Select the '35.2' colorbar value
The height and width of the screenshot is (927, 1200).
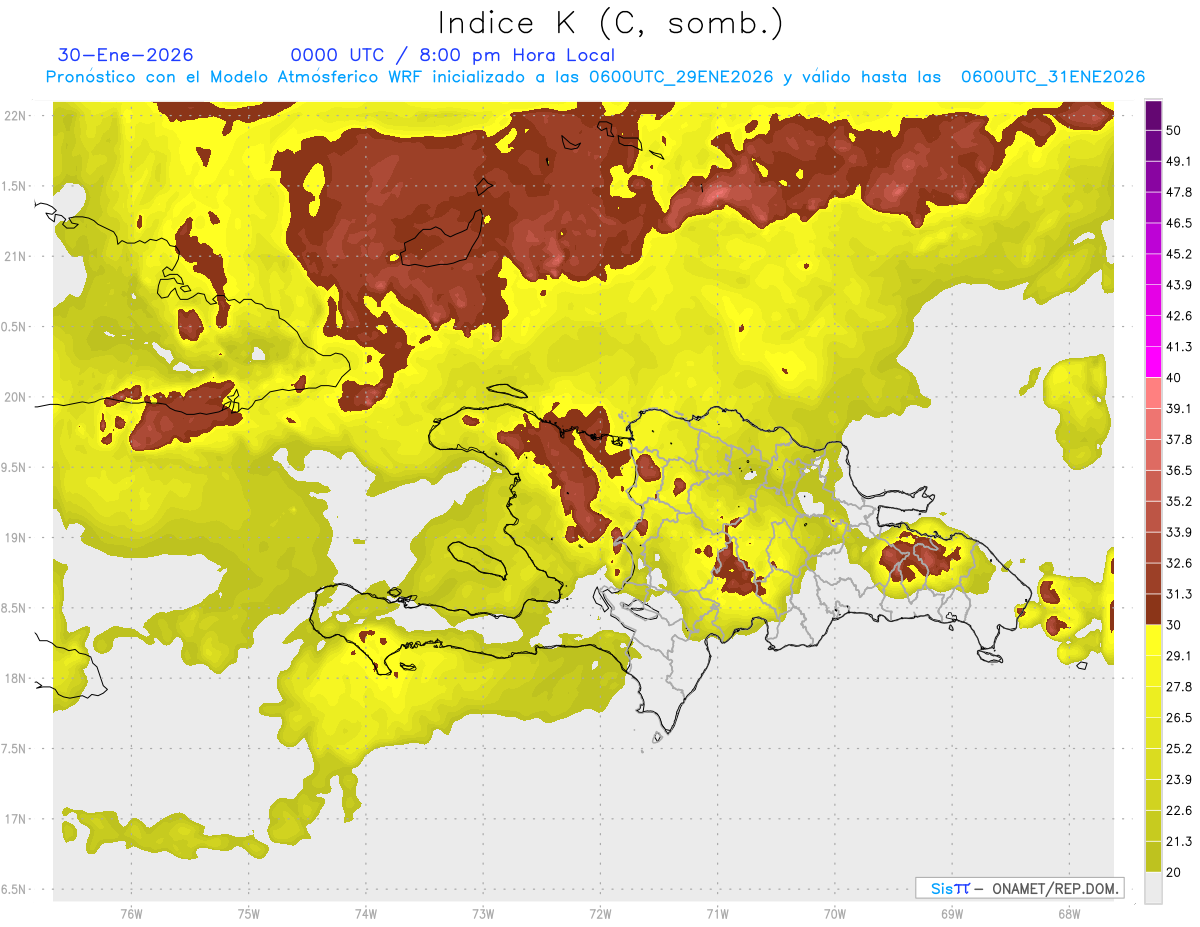pos(1179,502)
